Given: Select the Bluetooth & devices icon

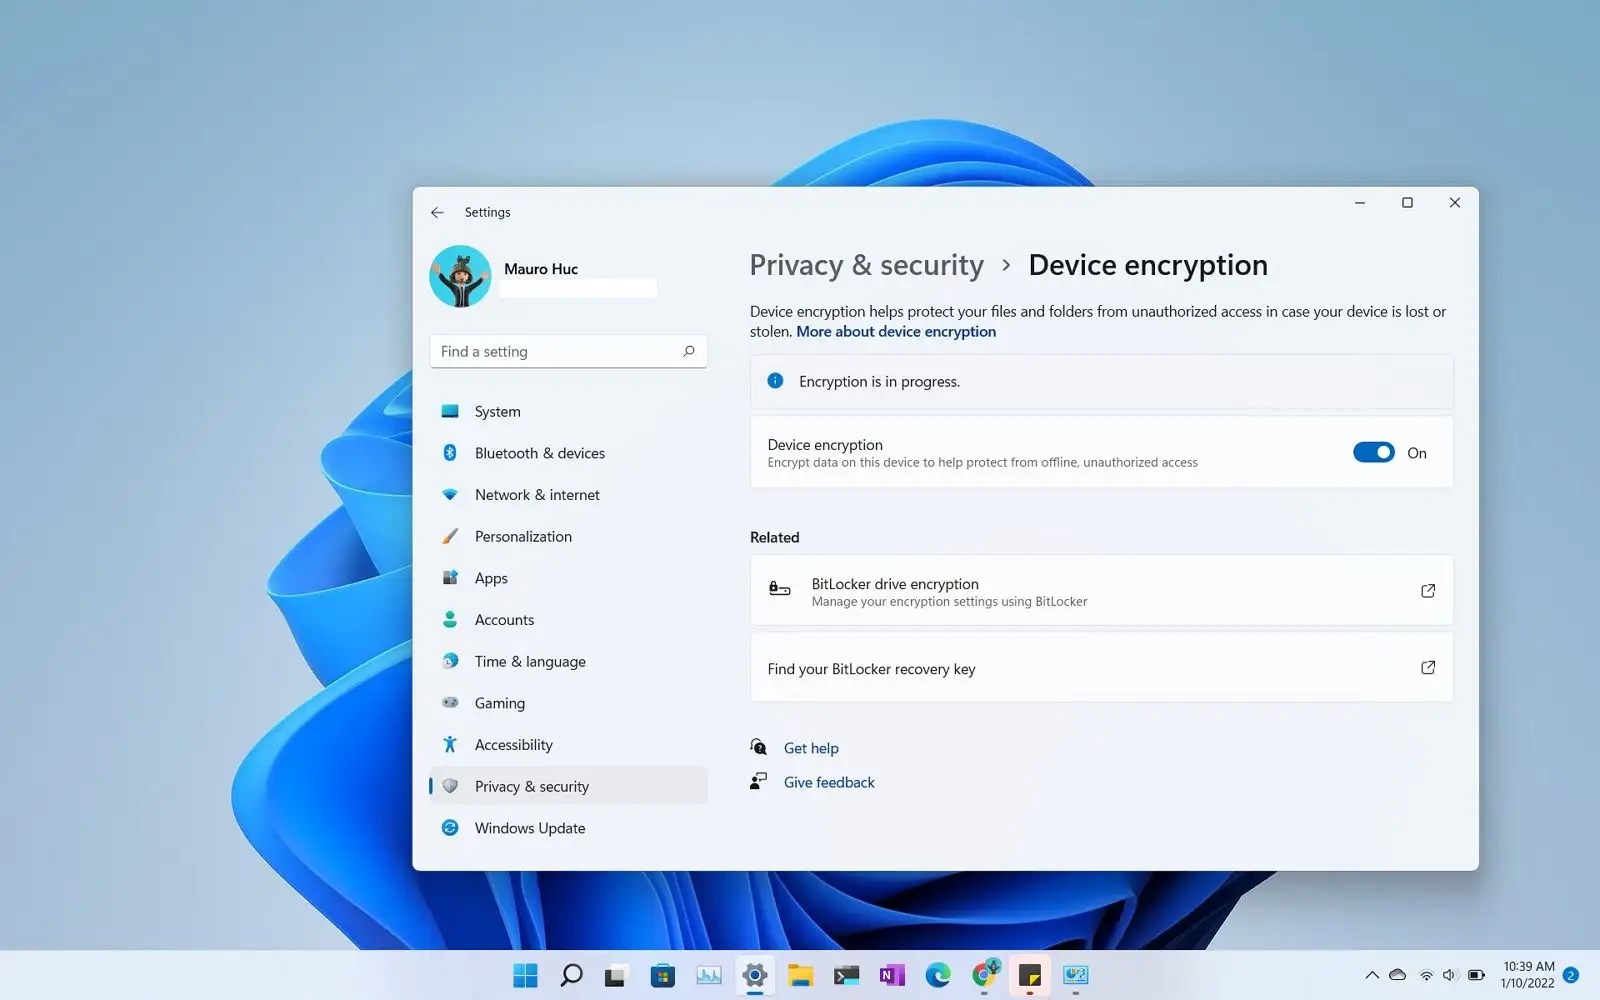Looking at the screenshot, I should [451, 452].
